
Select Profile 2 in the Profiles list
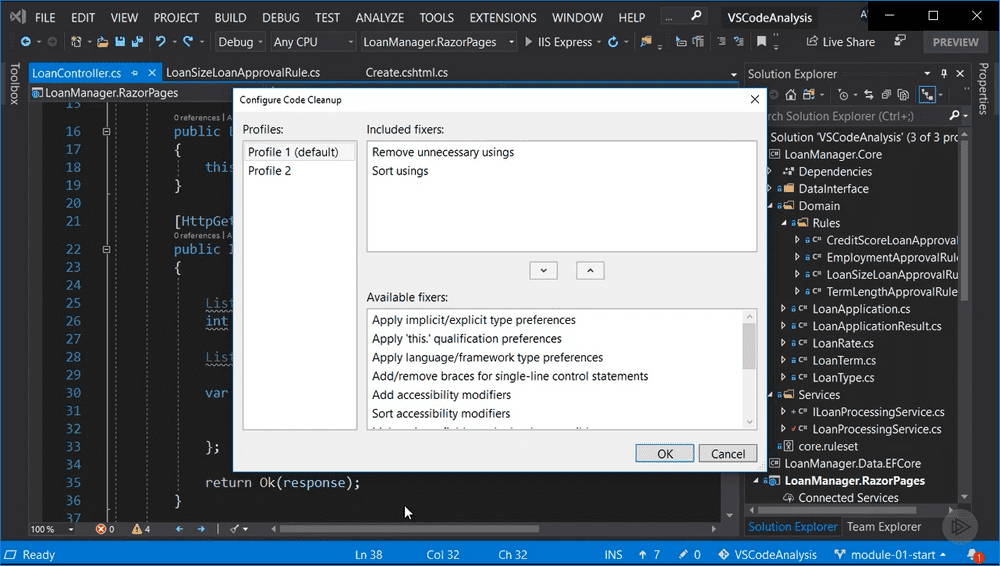click(299, 171)
